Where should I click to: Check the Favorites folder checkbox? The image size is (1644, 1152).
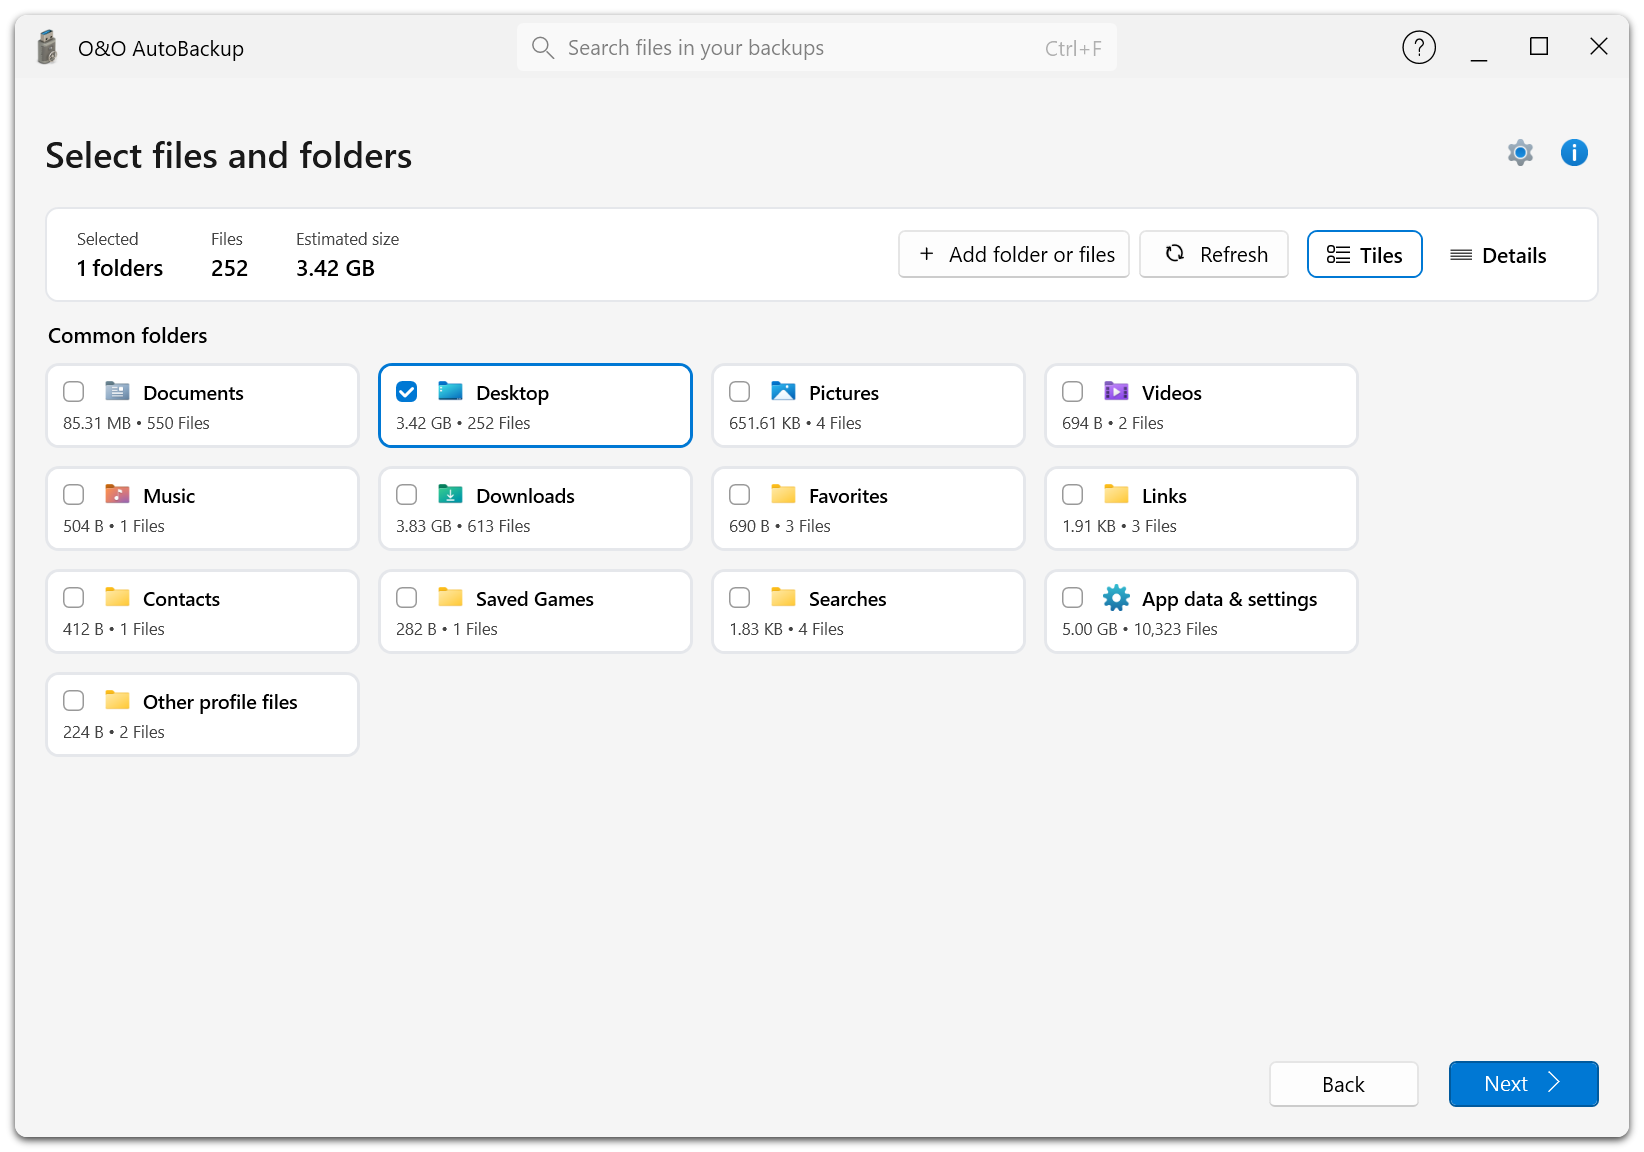click(x=740, y=495)
